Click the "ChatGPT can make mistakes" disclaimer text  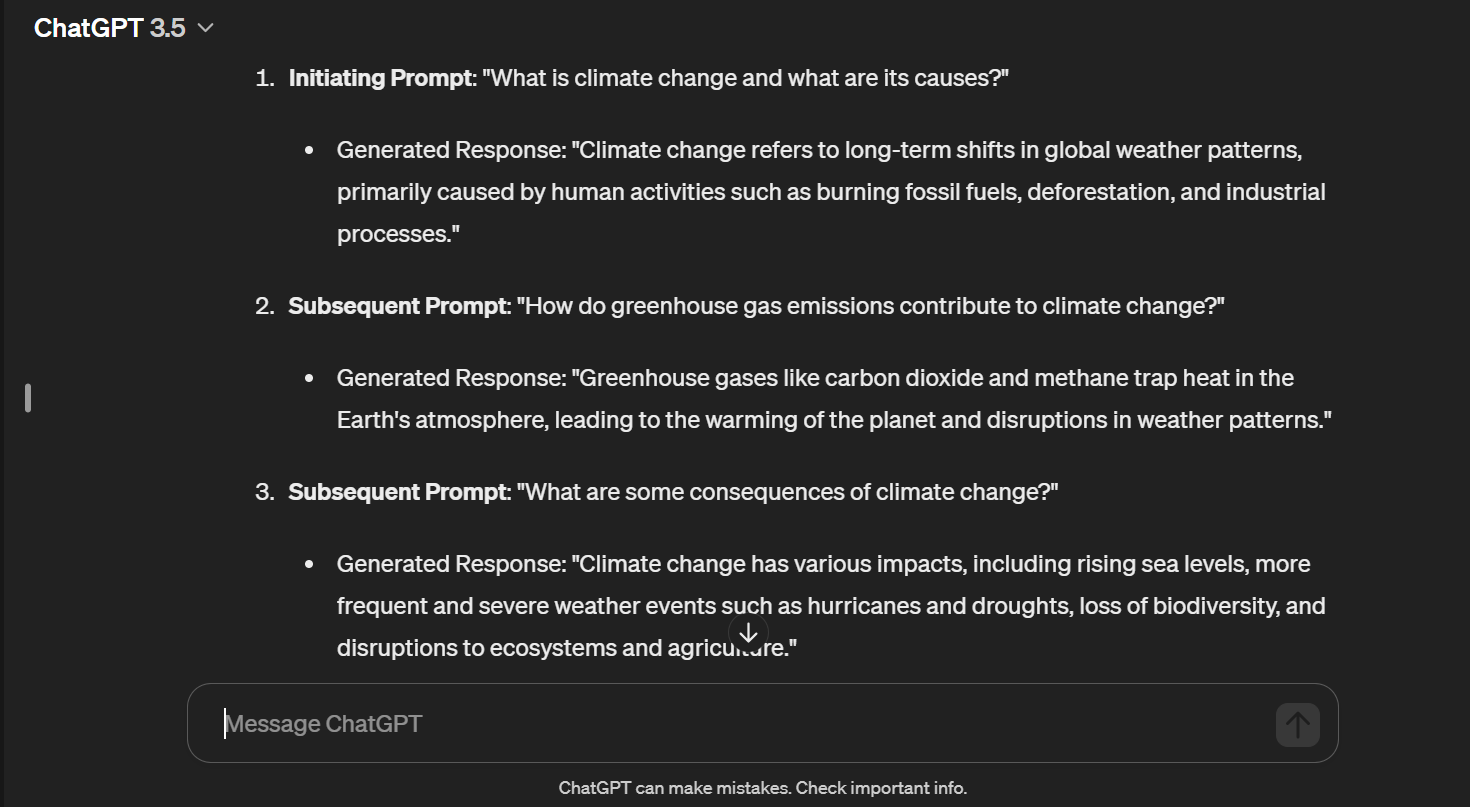[763, 788]
